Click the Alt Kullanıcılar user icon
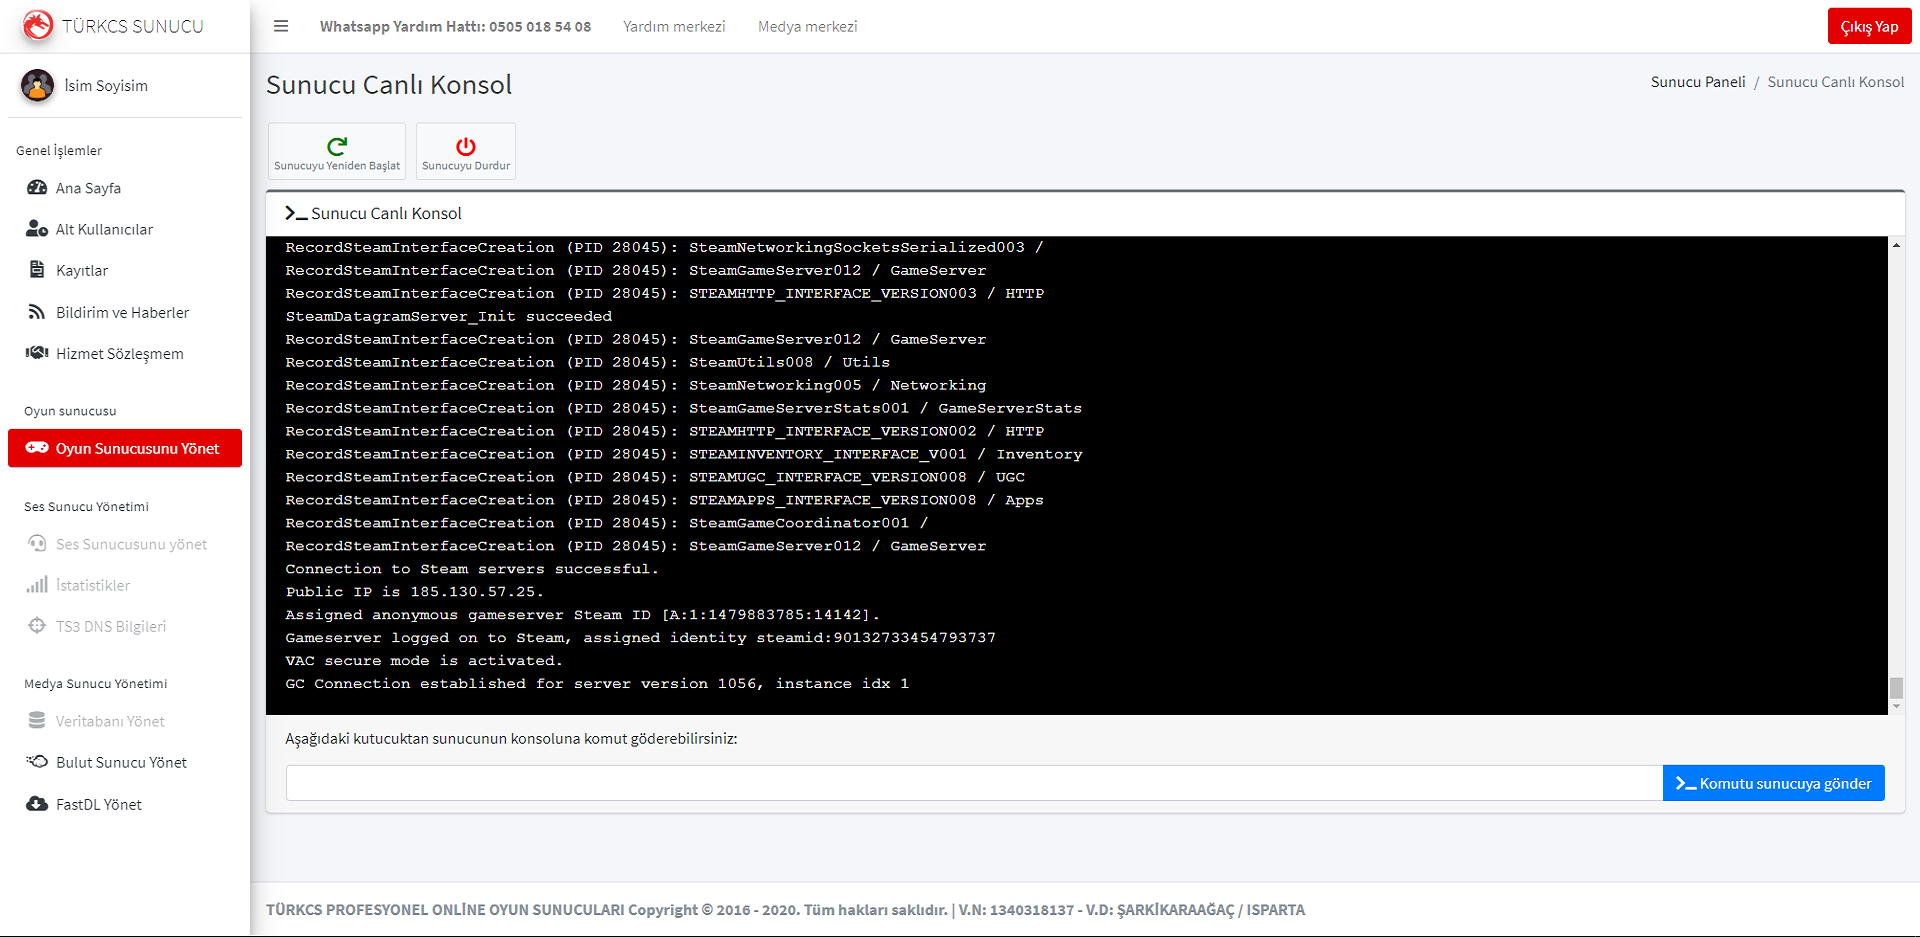 [x=37, y=229]
